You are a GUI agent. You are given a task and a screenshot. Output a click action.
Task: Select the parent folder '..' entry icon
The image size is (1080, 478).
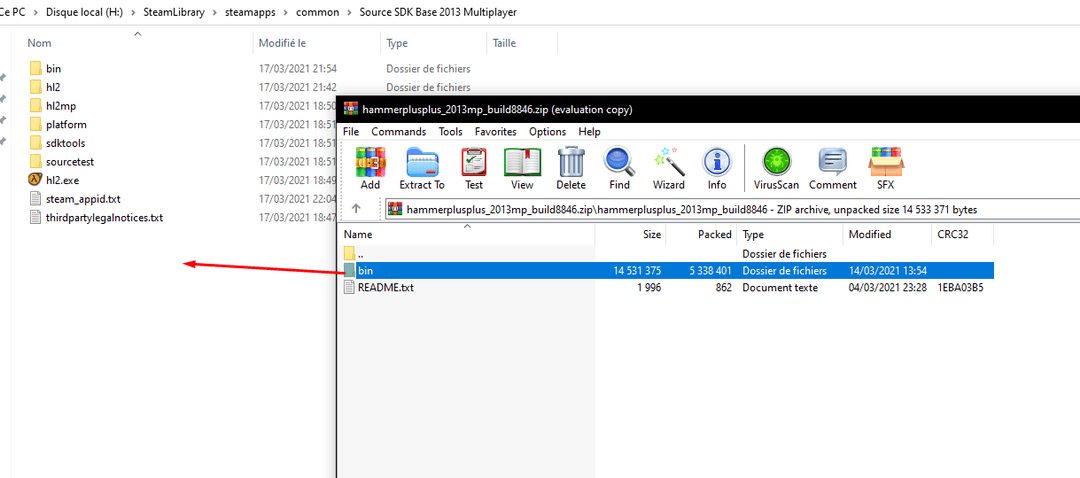point(349,253)
